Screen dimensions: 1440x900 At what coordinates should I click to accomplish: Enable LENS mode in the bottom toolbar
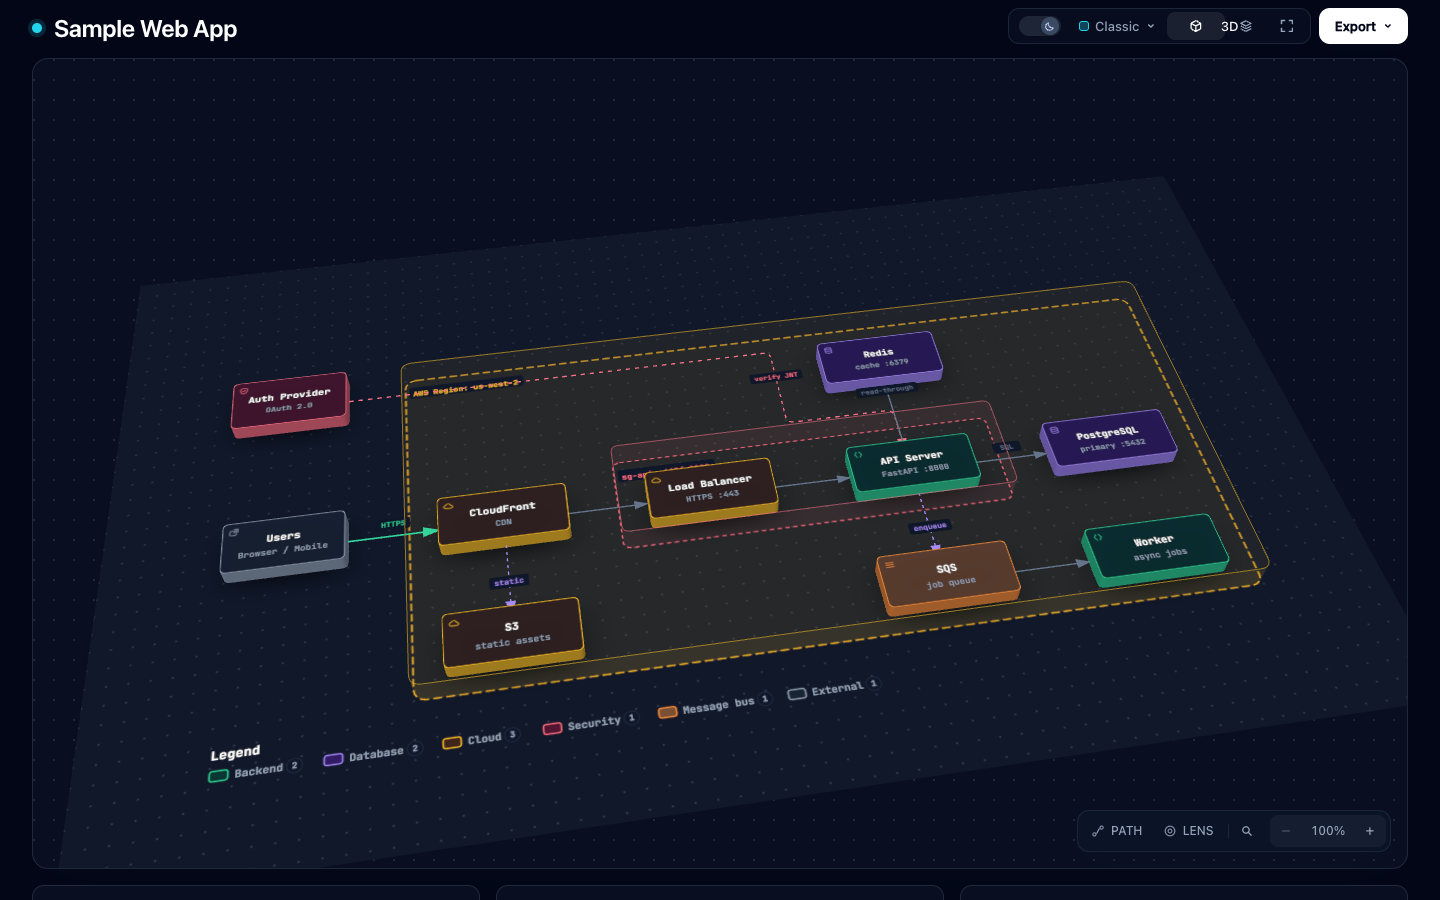[x=1189, y=831]
